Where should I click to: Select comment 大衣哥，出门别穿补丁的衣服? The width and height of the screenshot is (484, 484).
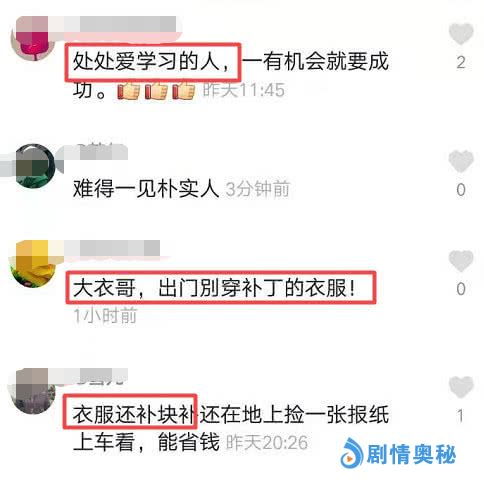click(x=214, y=288)
